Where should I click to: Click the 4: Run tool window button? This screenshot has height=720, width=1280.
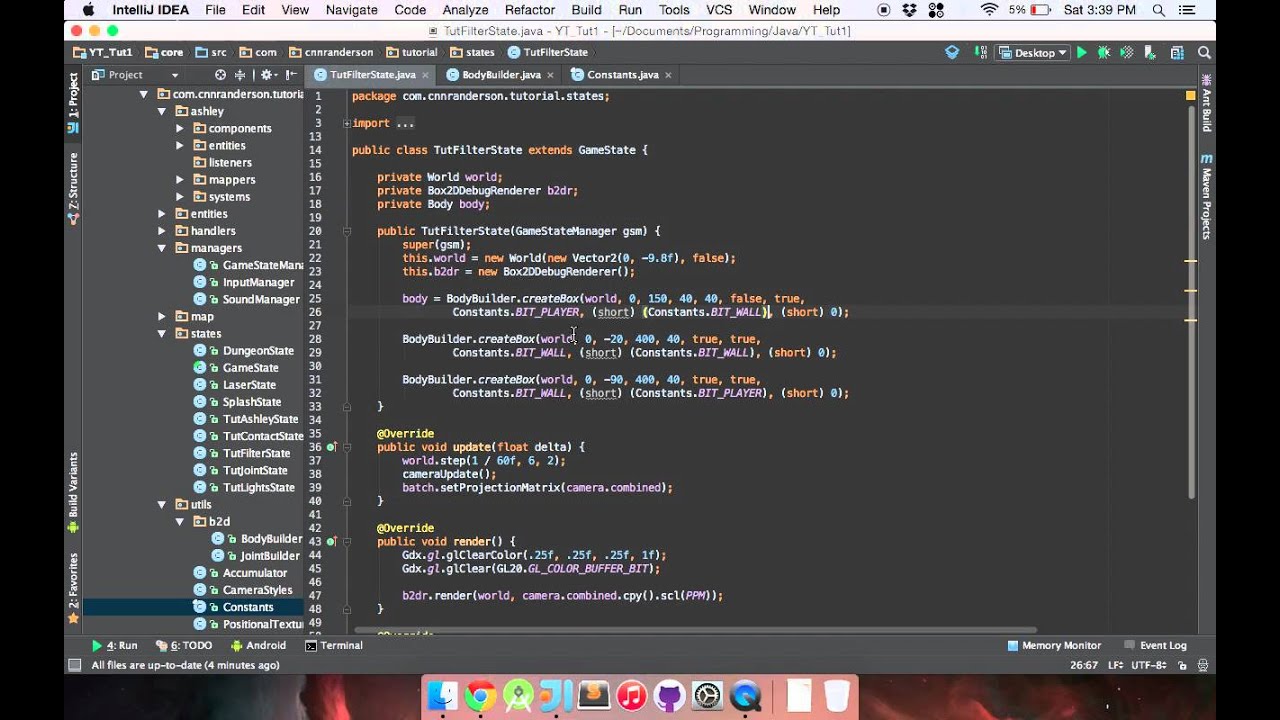[x=114, y=646]
